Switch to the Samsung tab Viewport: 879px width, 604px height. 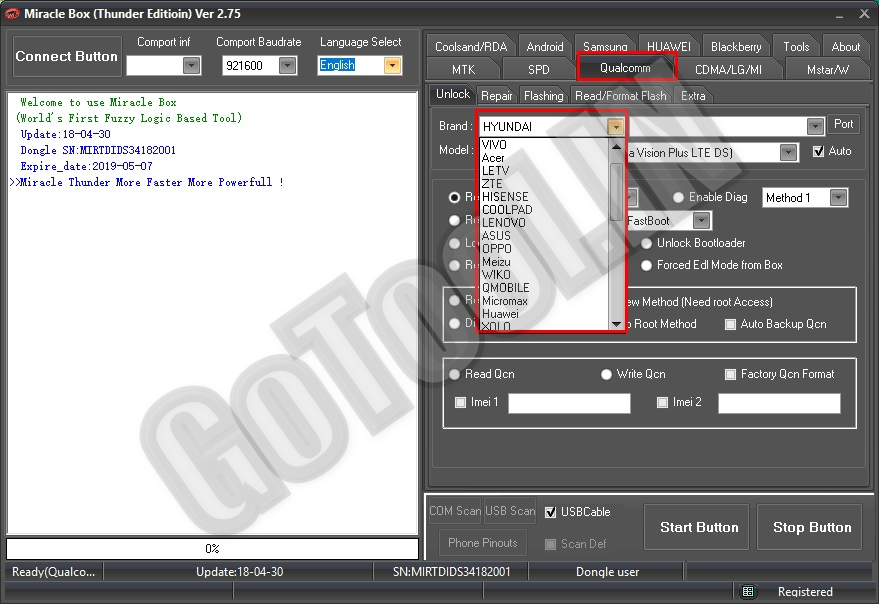point(605,47)
